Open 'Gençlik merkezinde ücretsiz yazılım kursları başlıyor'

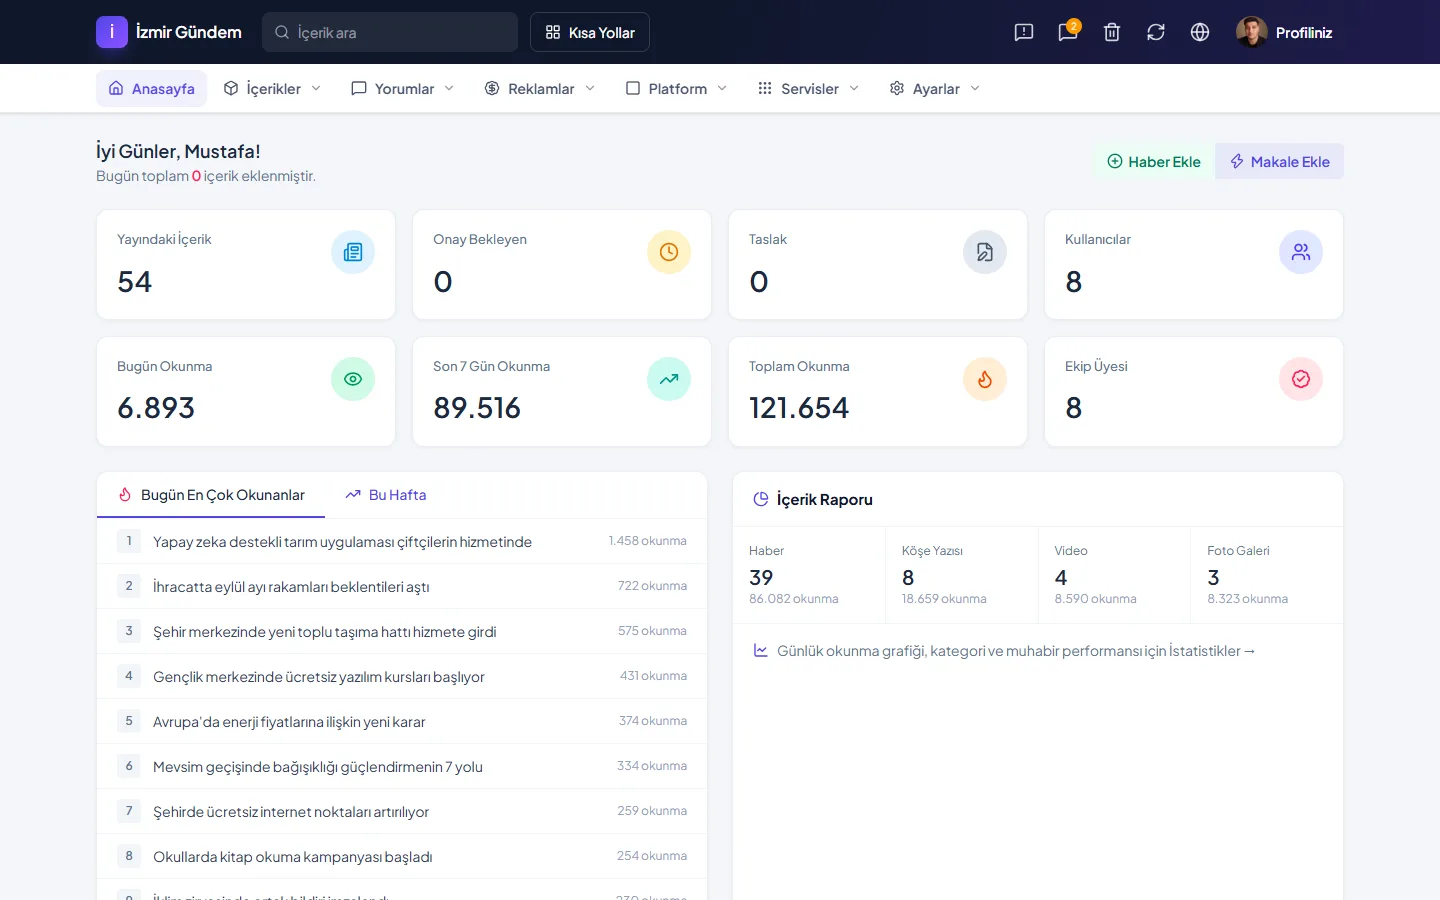[x=319, y=677]
